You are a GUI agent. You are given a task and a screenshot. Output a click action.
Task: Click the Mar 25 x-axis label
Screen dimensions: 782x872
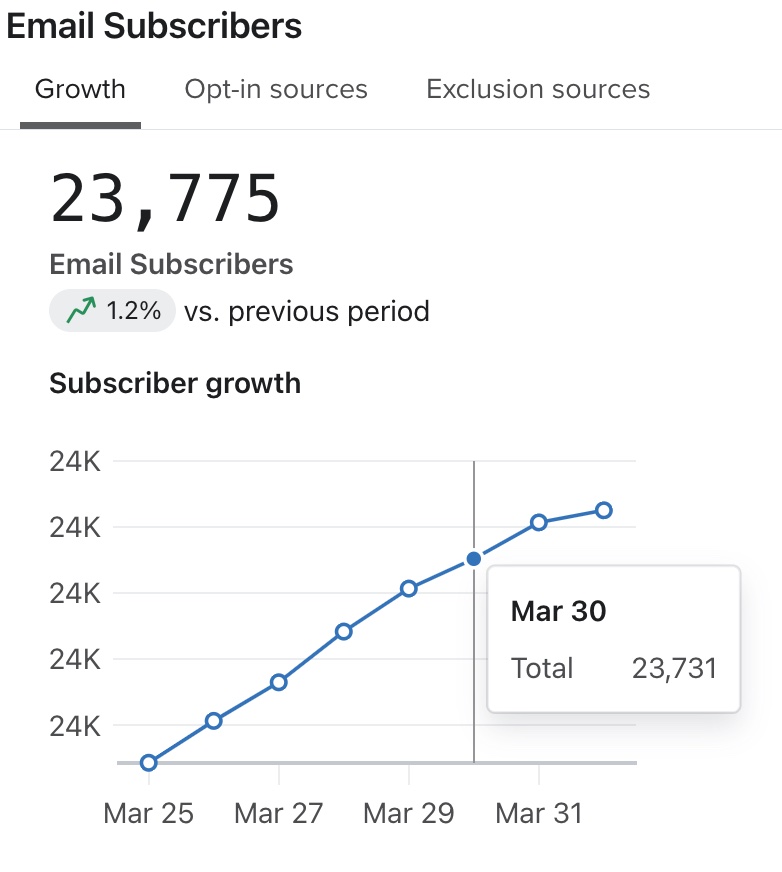[149, 813]
